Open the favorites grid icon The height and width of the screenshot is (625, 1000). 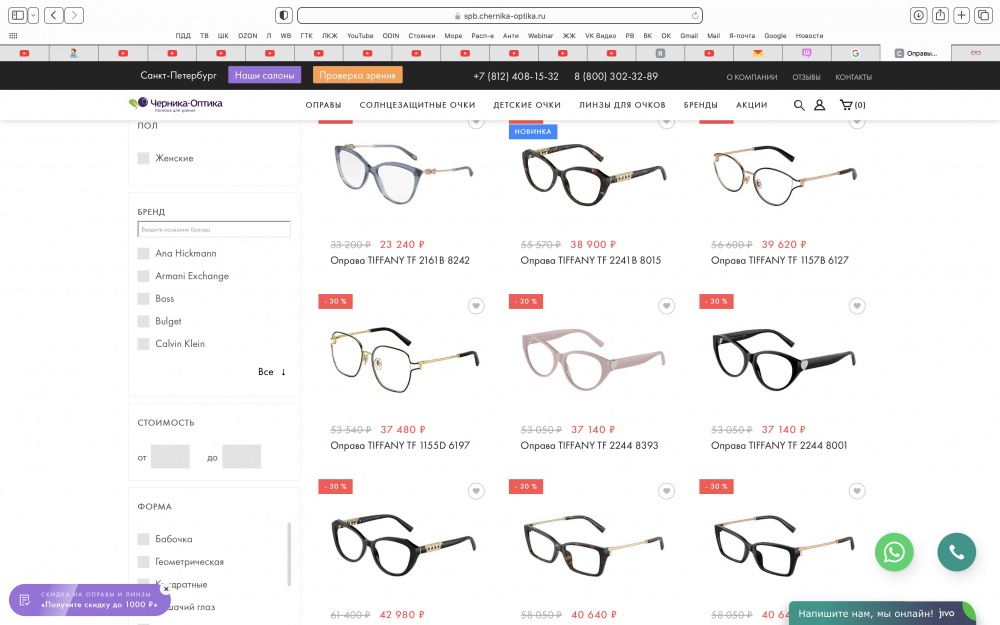point(13,36)
